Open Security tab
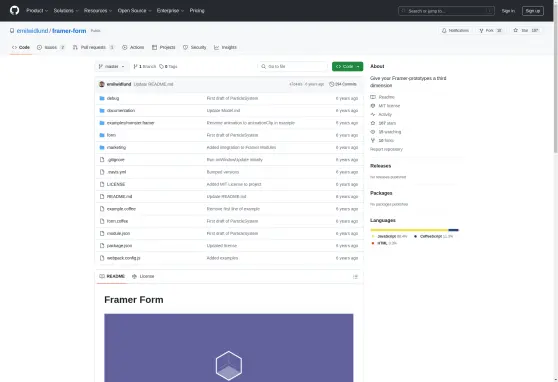The height and width of the screenshot is (382, 558). (x=195, y=47)
